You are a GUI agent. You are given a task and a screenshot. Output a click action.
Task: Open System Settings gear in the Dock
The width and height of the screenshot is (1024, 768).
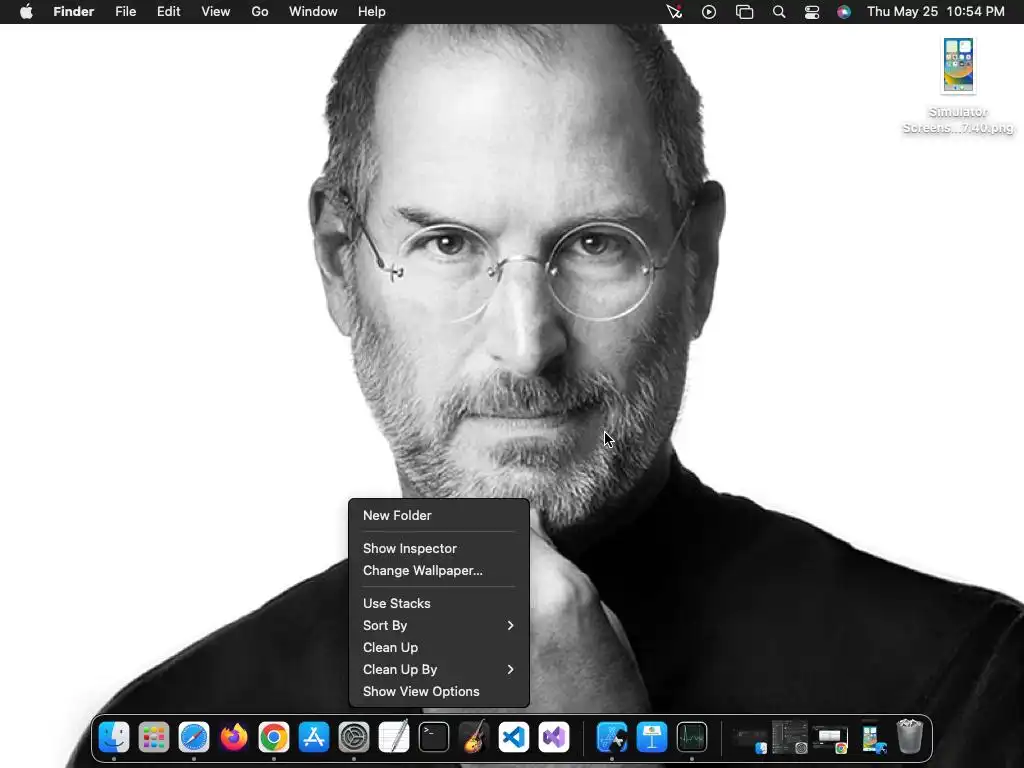354,737
